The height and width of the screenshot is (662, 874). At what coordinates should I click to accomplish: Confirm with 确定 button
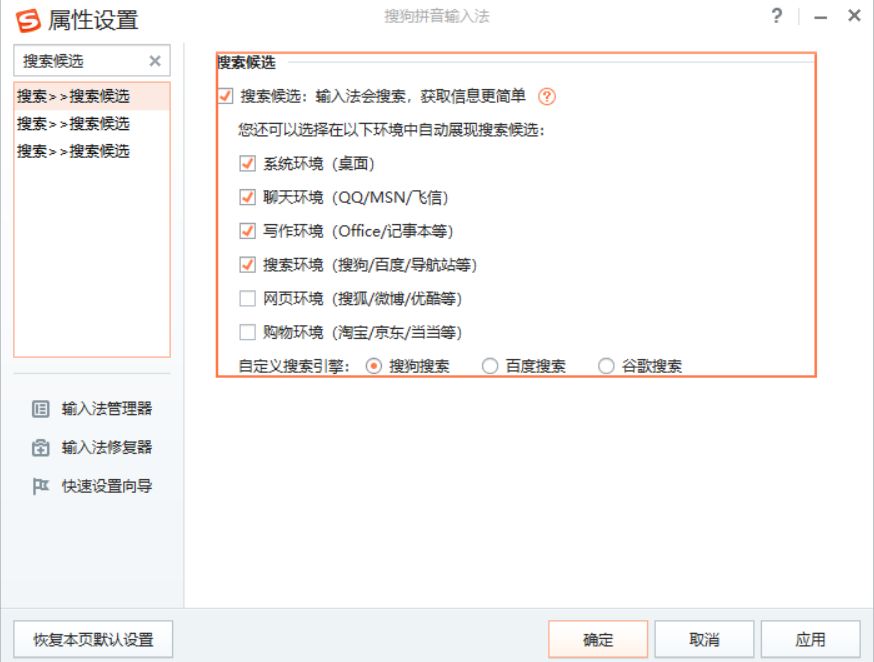[598, 639]
